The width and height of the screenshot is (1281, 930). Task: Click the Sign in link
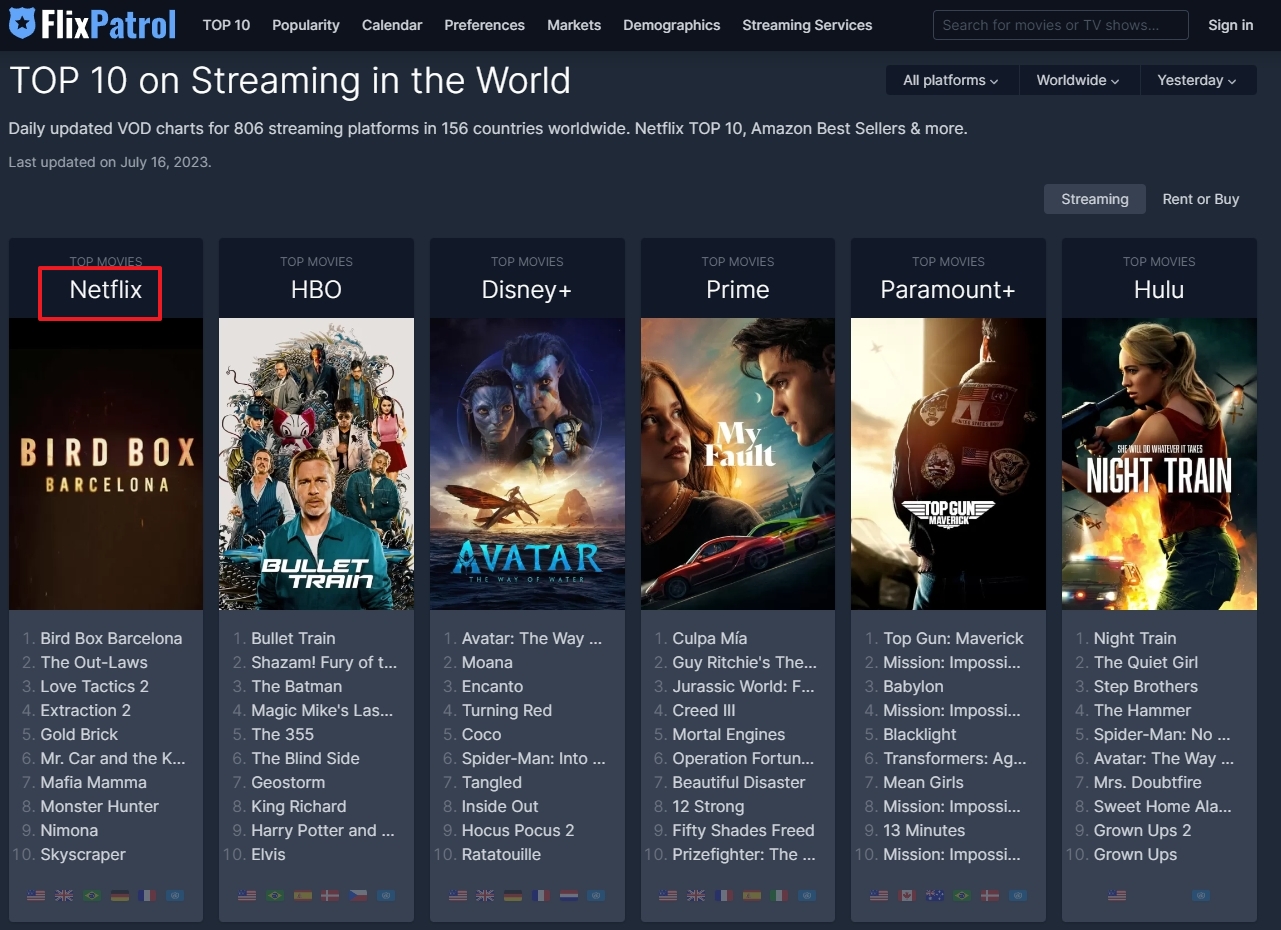coord(1231,25)
